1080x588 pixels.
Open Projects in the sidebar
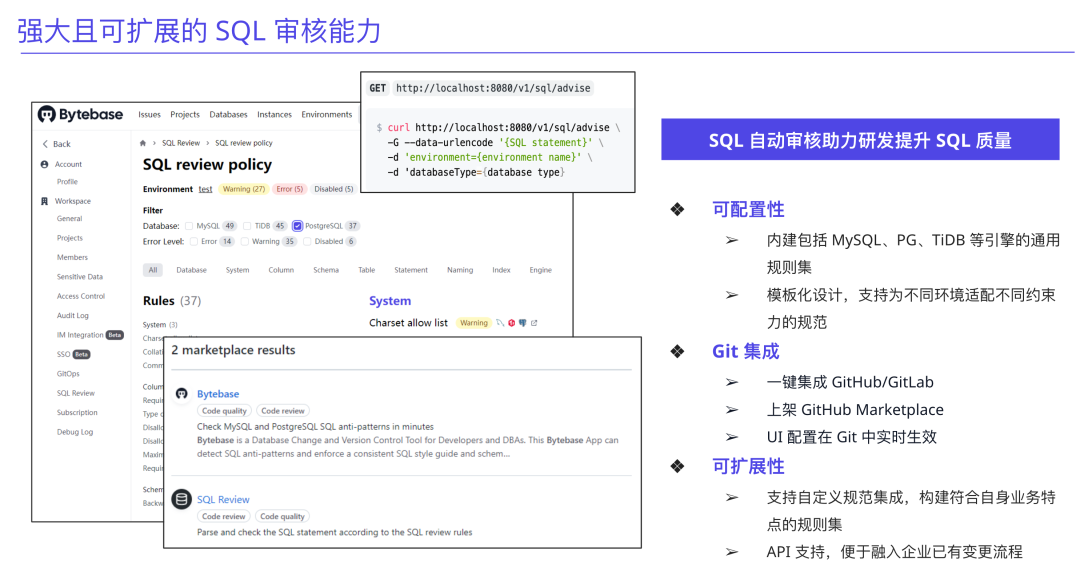70,238
